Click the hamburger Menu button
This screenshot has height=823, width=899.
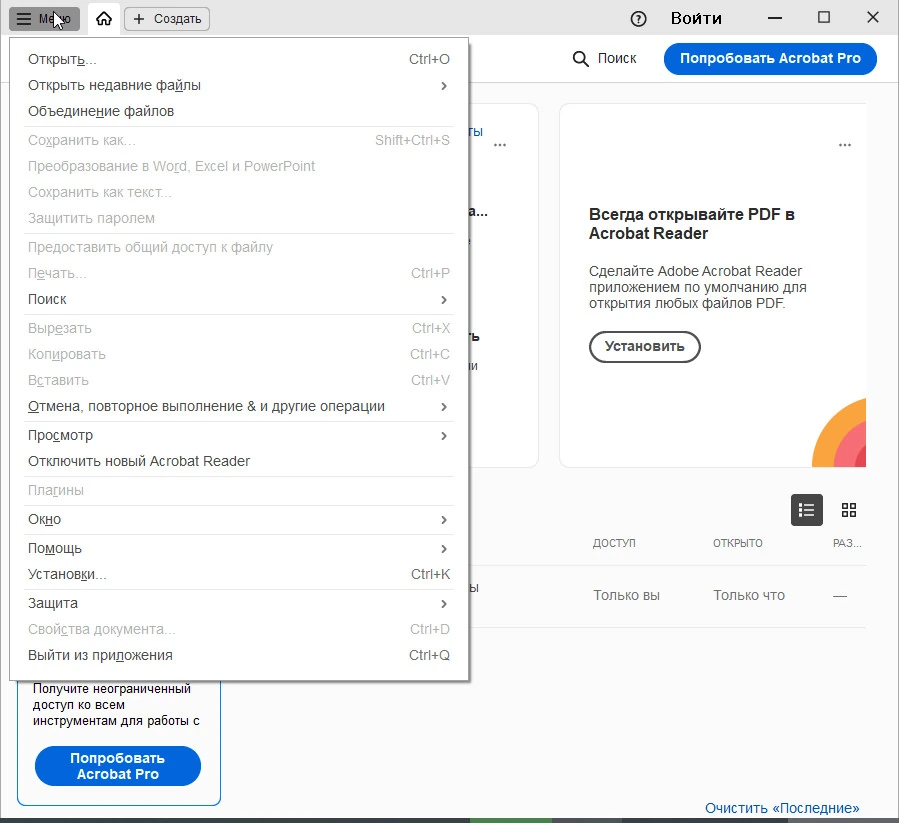(44, 18)
